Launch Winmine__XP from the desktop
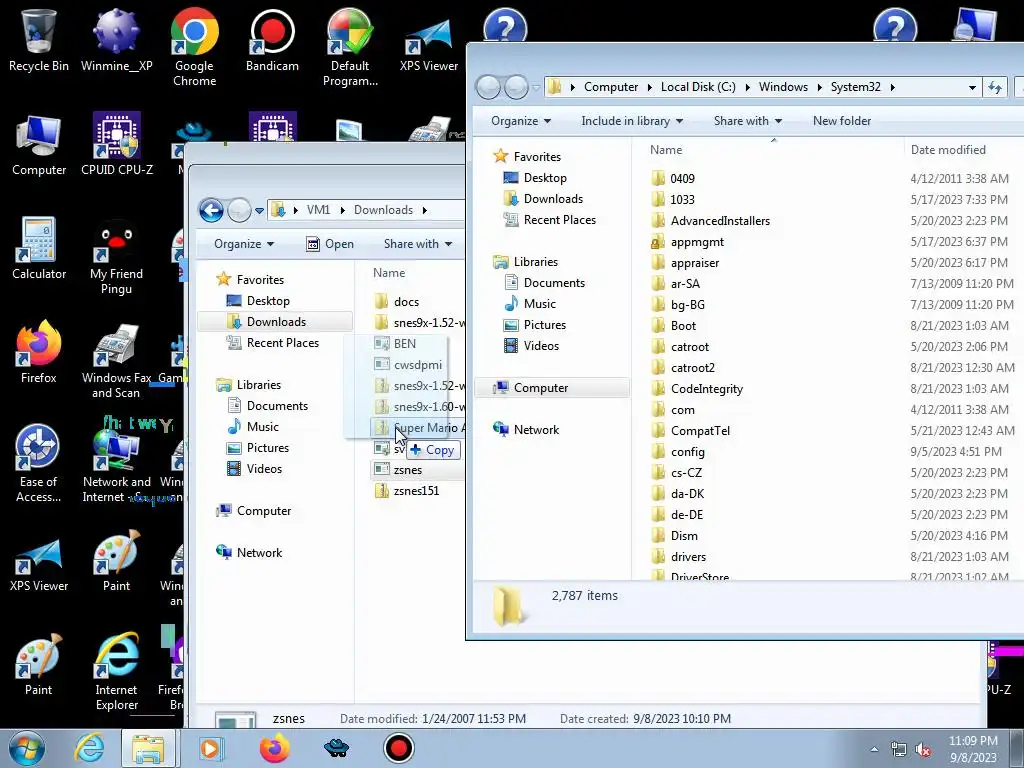The height and width of the screenshot is (768, 1024). (x=116, y=40)
